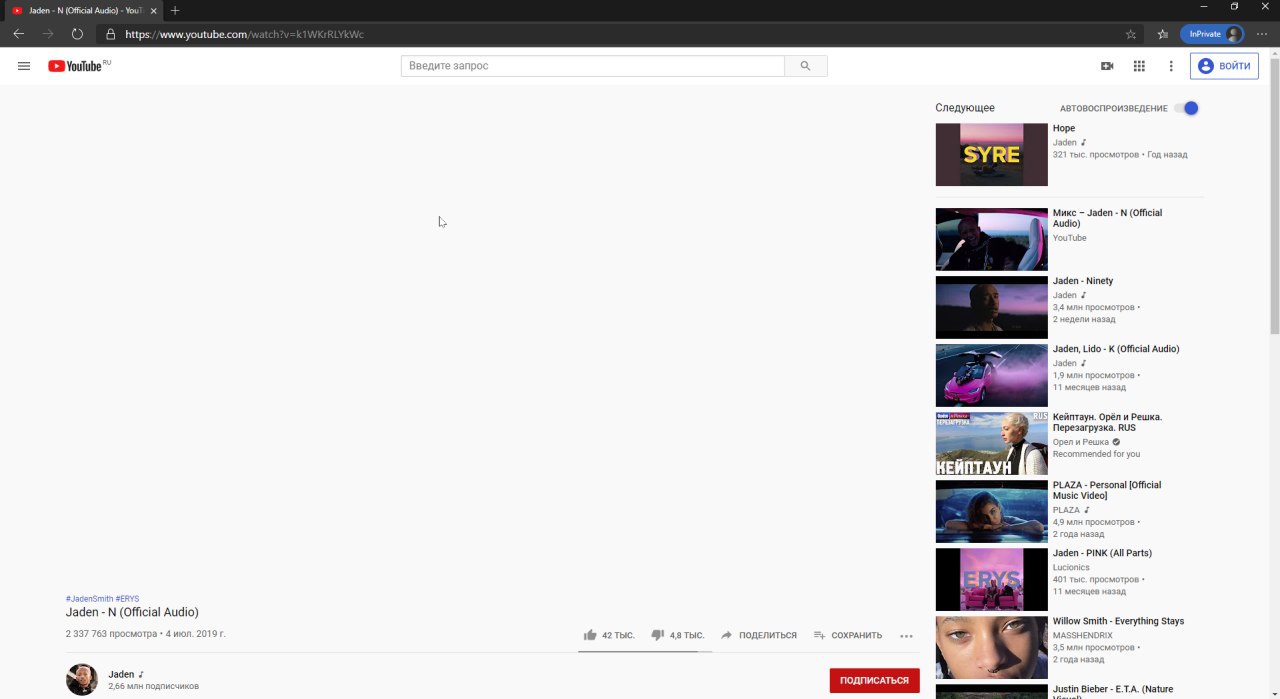Viewport: 1280px width, 699px height.
Task: Open the #ERYS hashtag link
Action: tap(127, 599)
